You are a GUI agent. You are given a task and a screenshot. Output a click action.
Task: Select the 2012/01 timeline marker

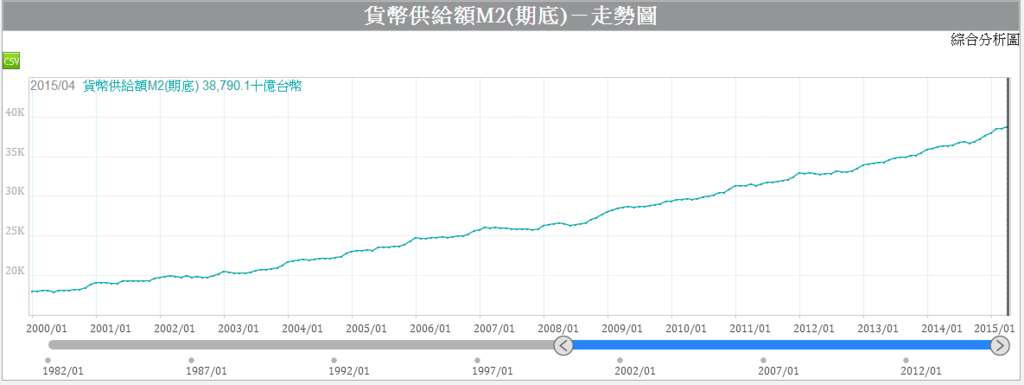point(906,360)
